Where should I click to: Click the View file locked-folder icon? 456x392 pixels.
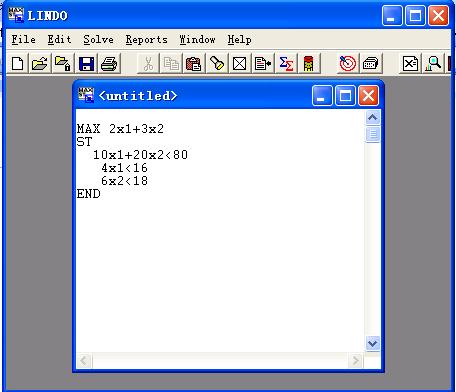(63, 63)
